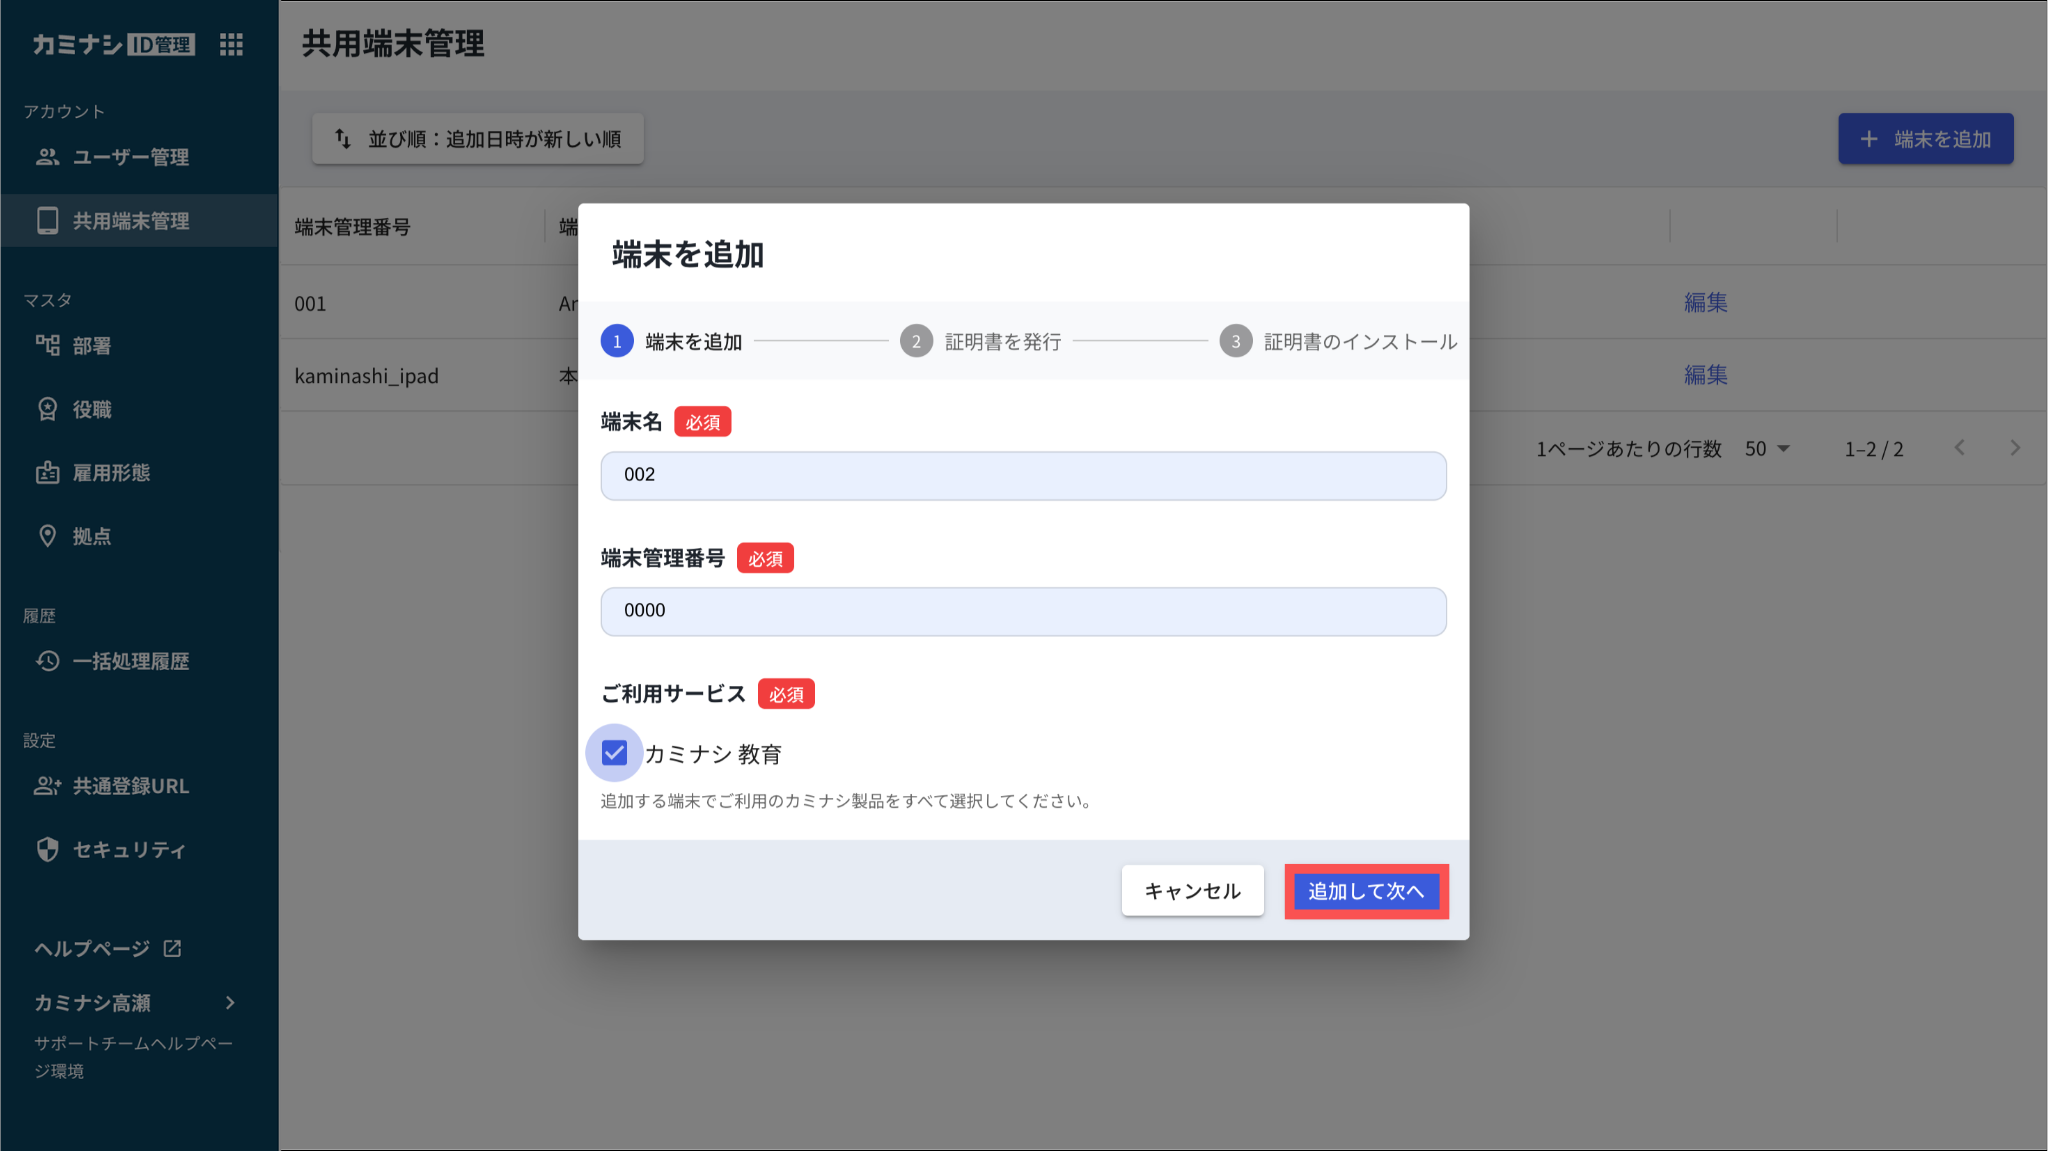The height and width of the screenshot is (1151, 2048).
Task: Click 追加して次へ button
Action: 1366,891
